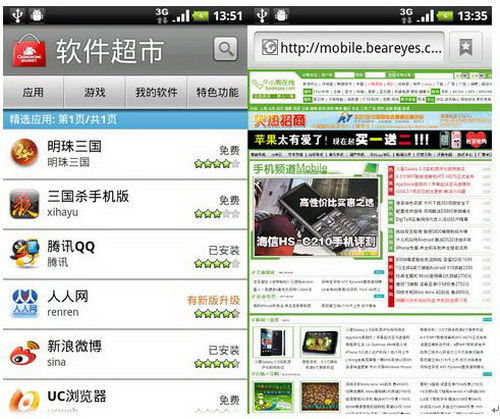Tap the UC浏览器 app icon
The width and height of the screenshot is (500, 419).
(24, 400)
